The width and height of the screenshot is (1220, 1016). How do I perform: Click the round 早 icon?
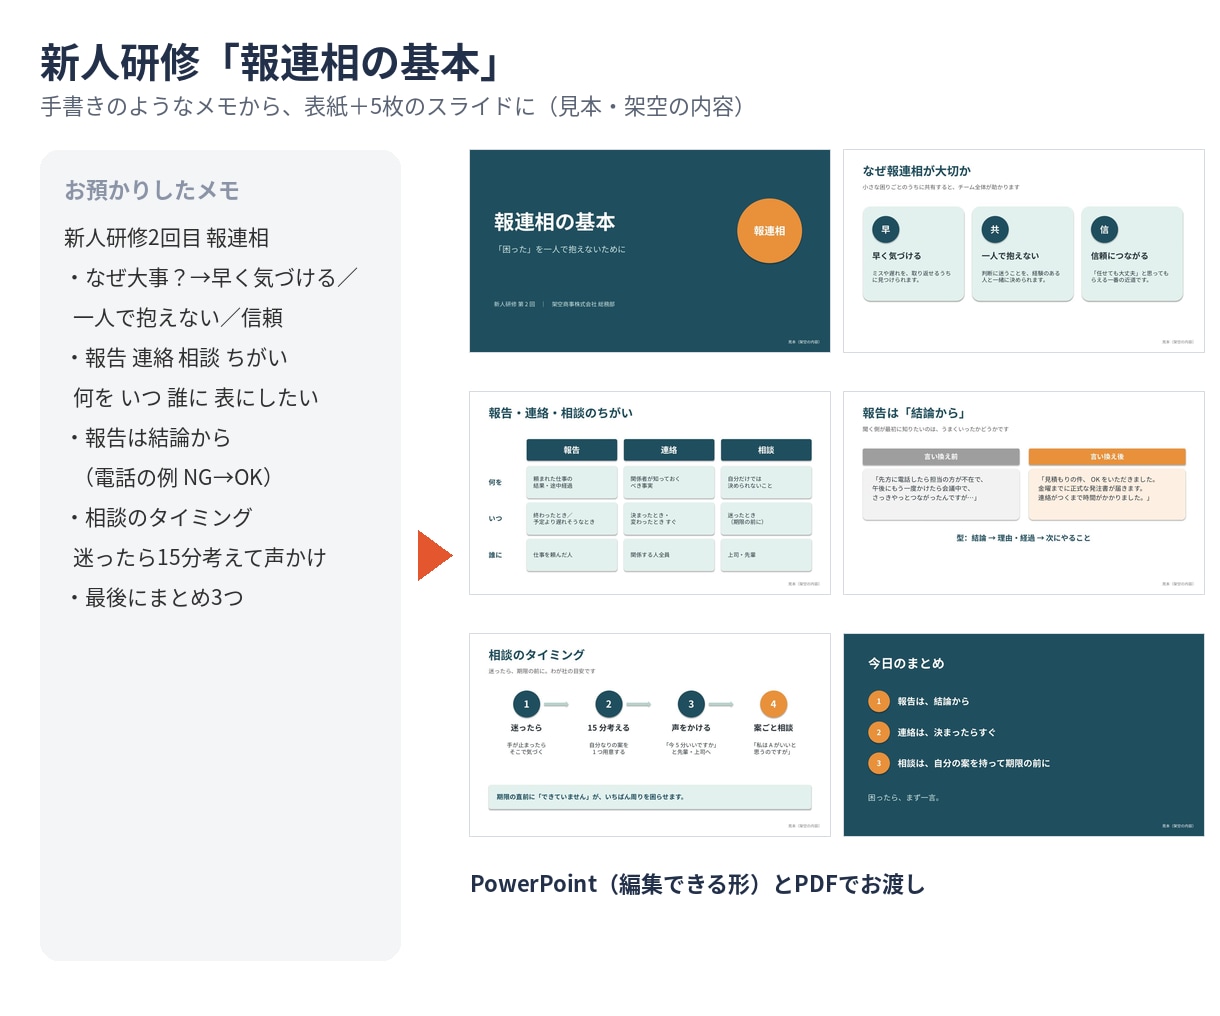[x=885, y=229]
